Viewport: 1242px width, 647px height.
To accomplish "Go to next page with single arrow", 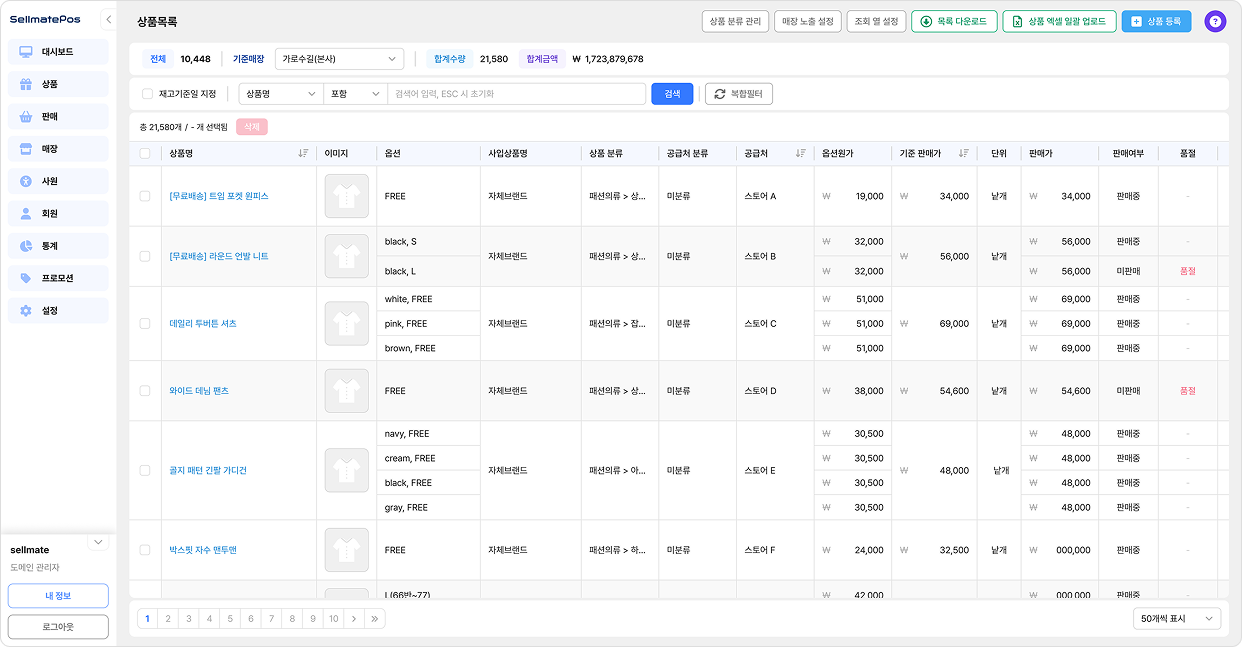I will coord(354,619).
